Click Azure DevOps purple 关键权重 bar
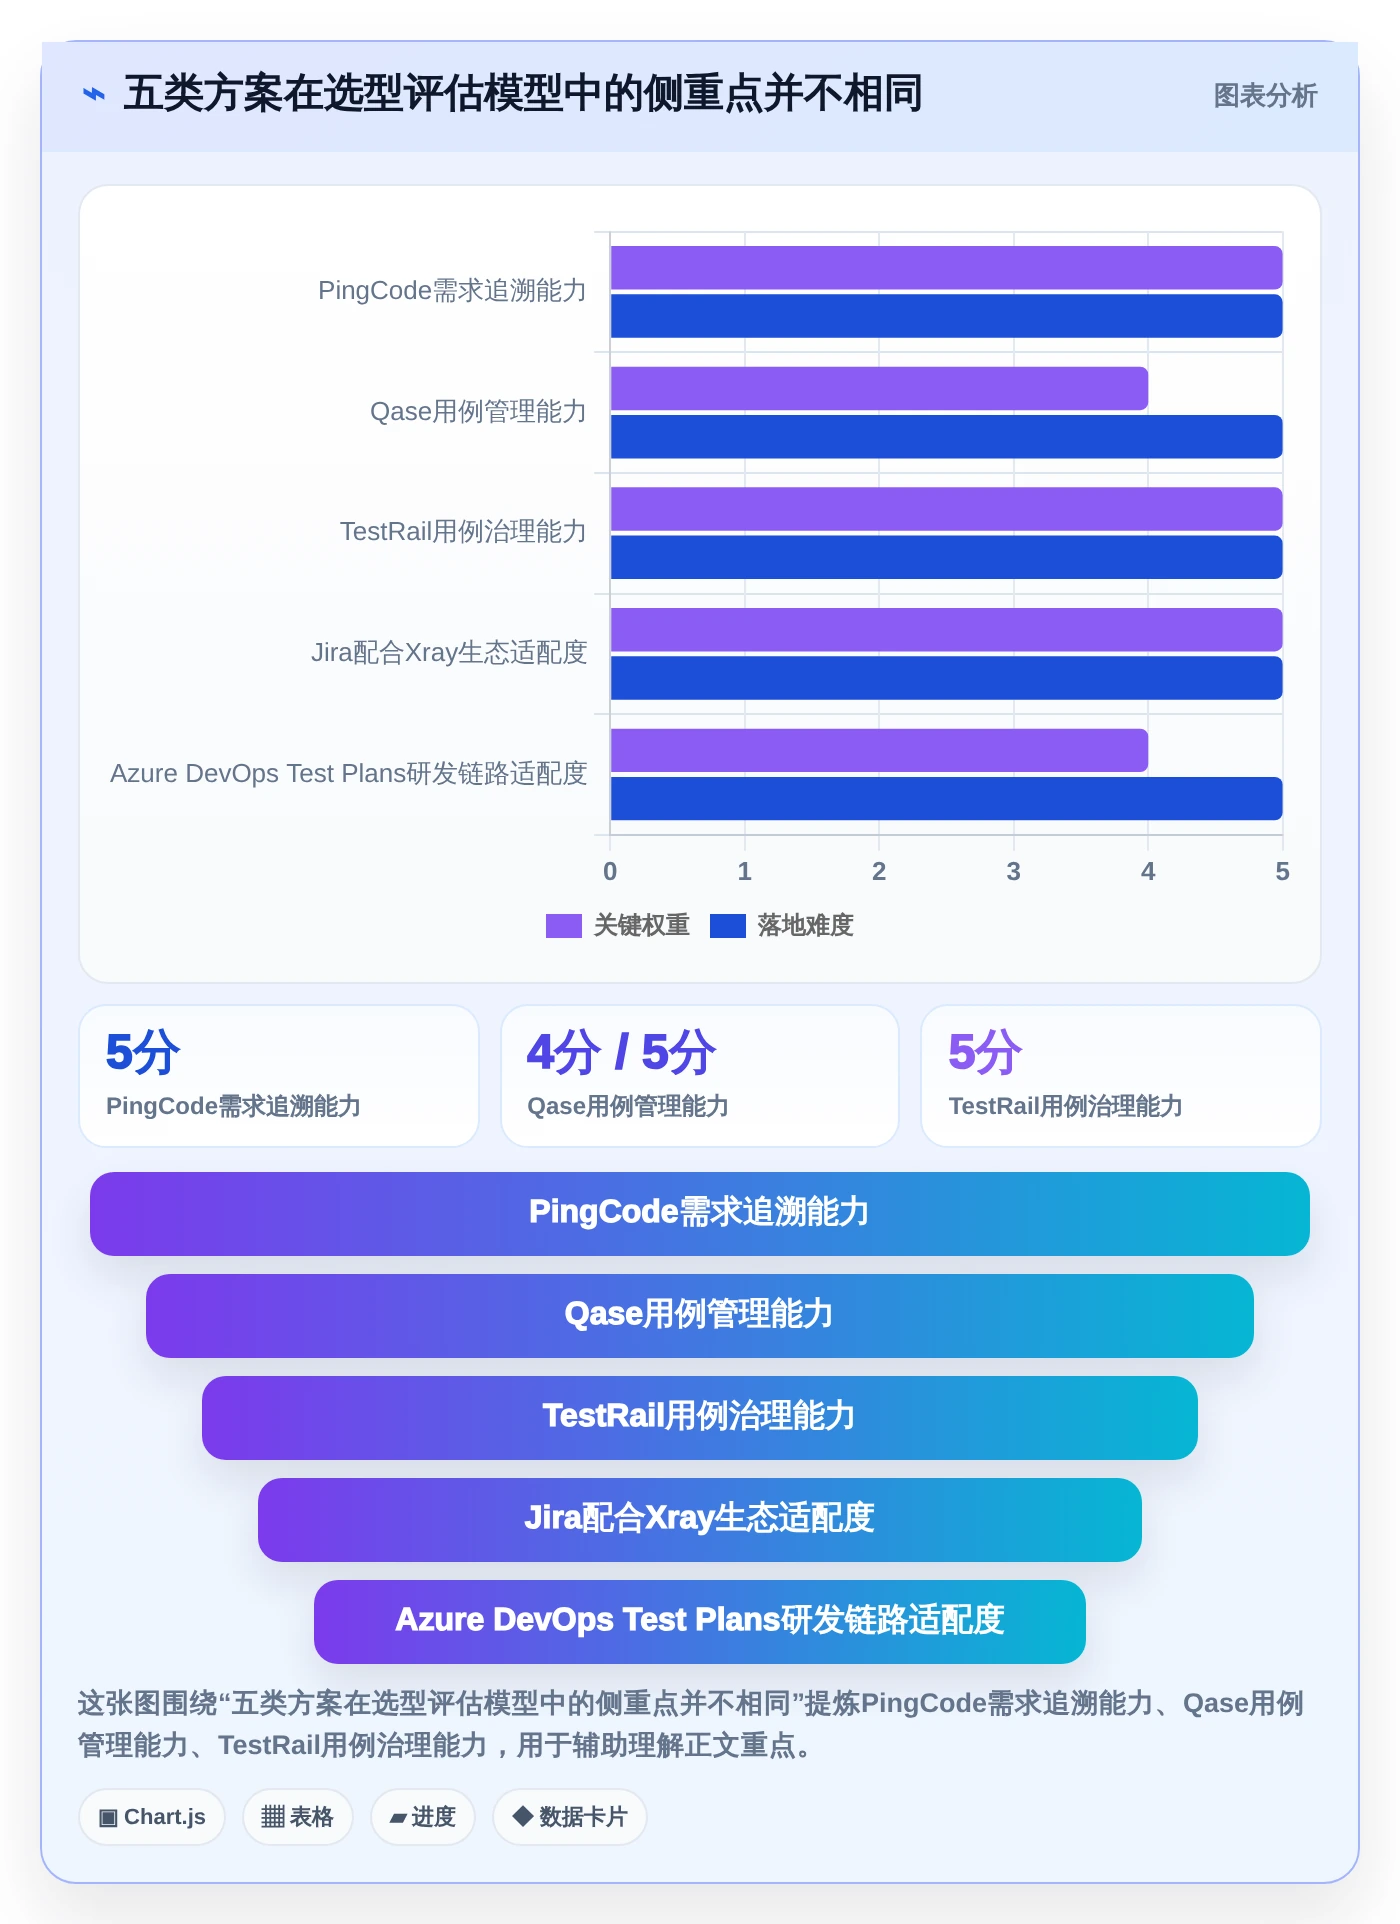 point(879,750)
